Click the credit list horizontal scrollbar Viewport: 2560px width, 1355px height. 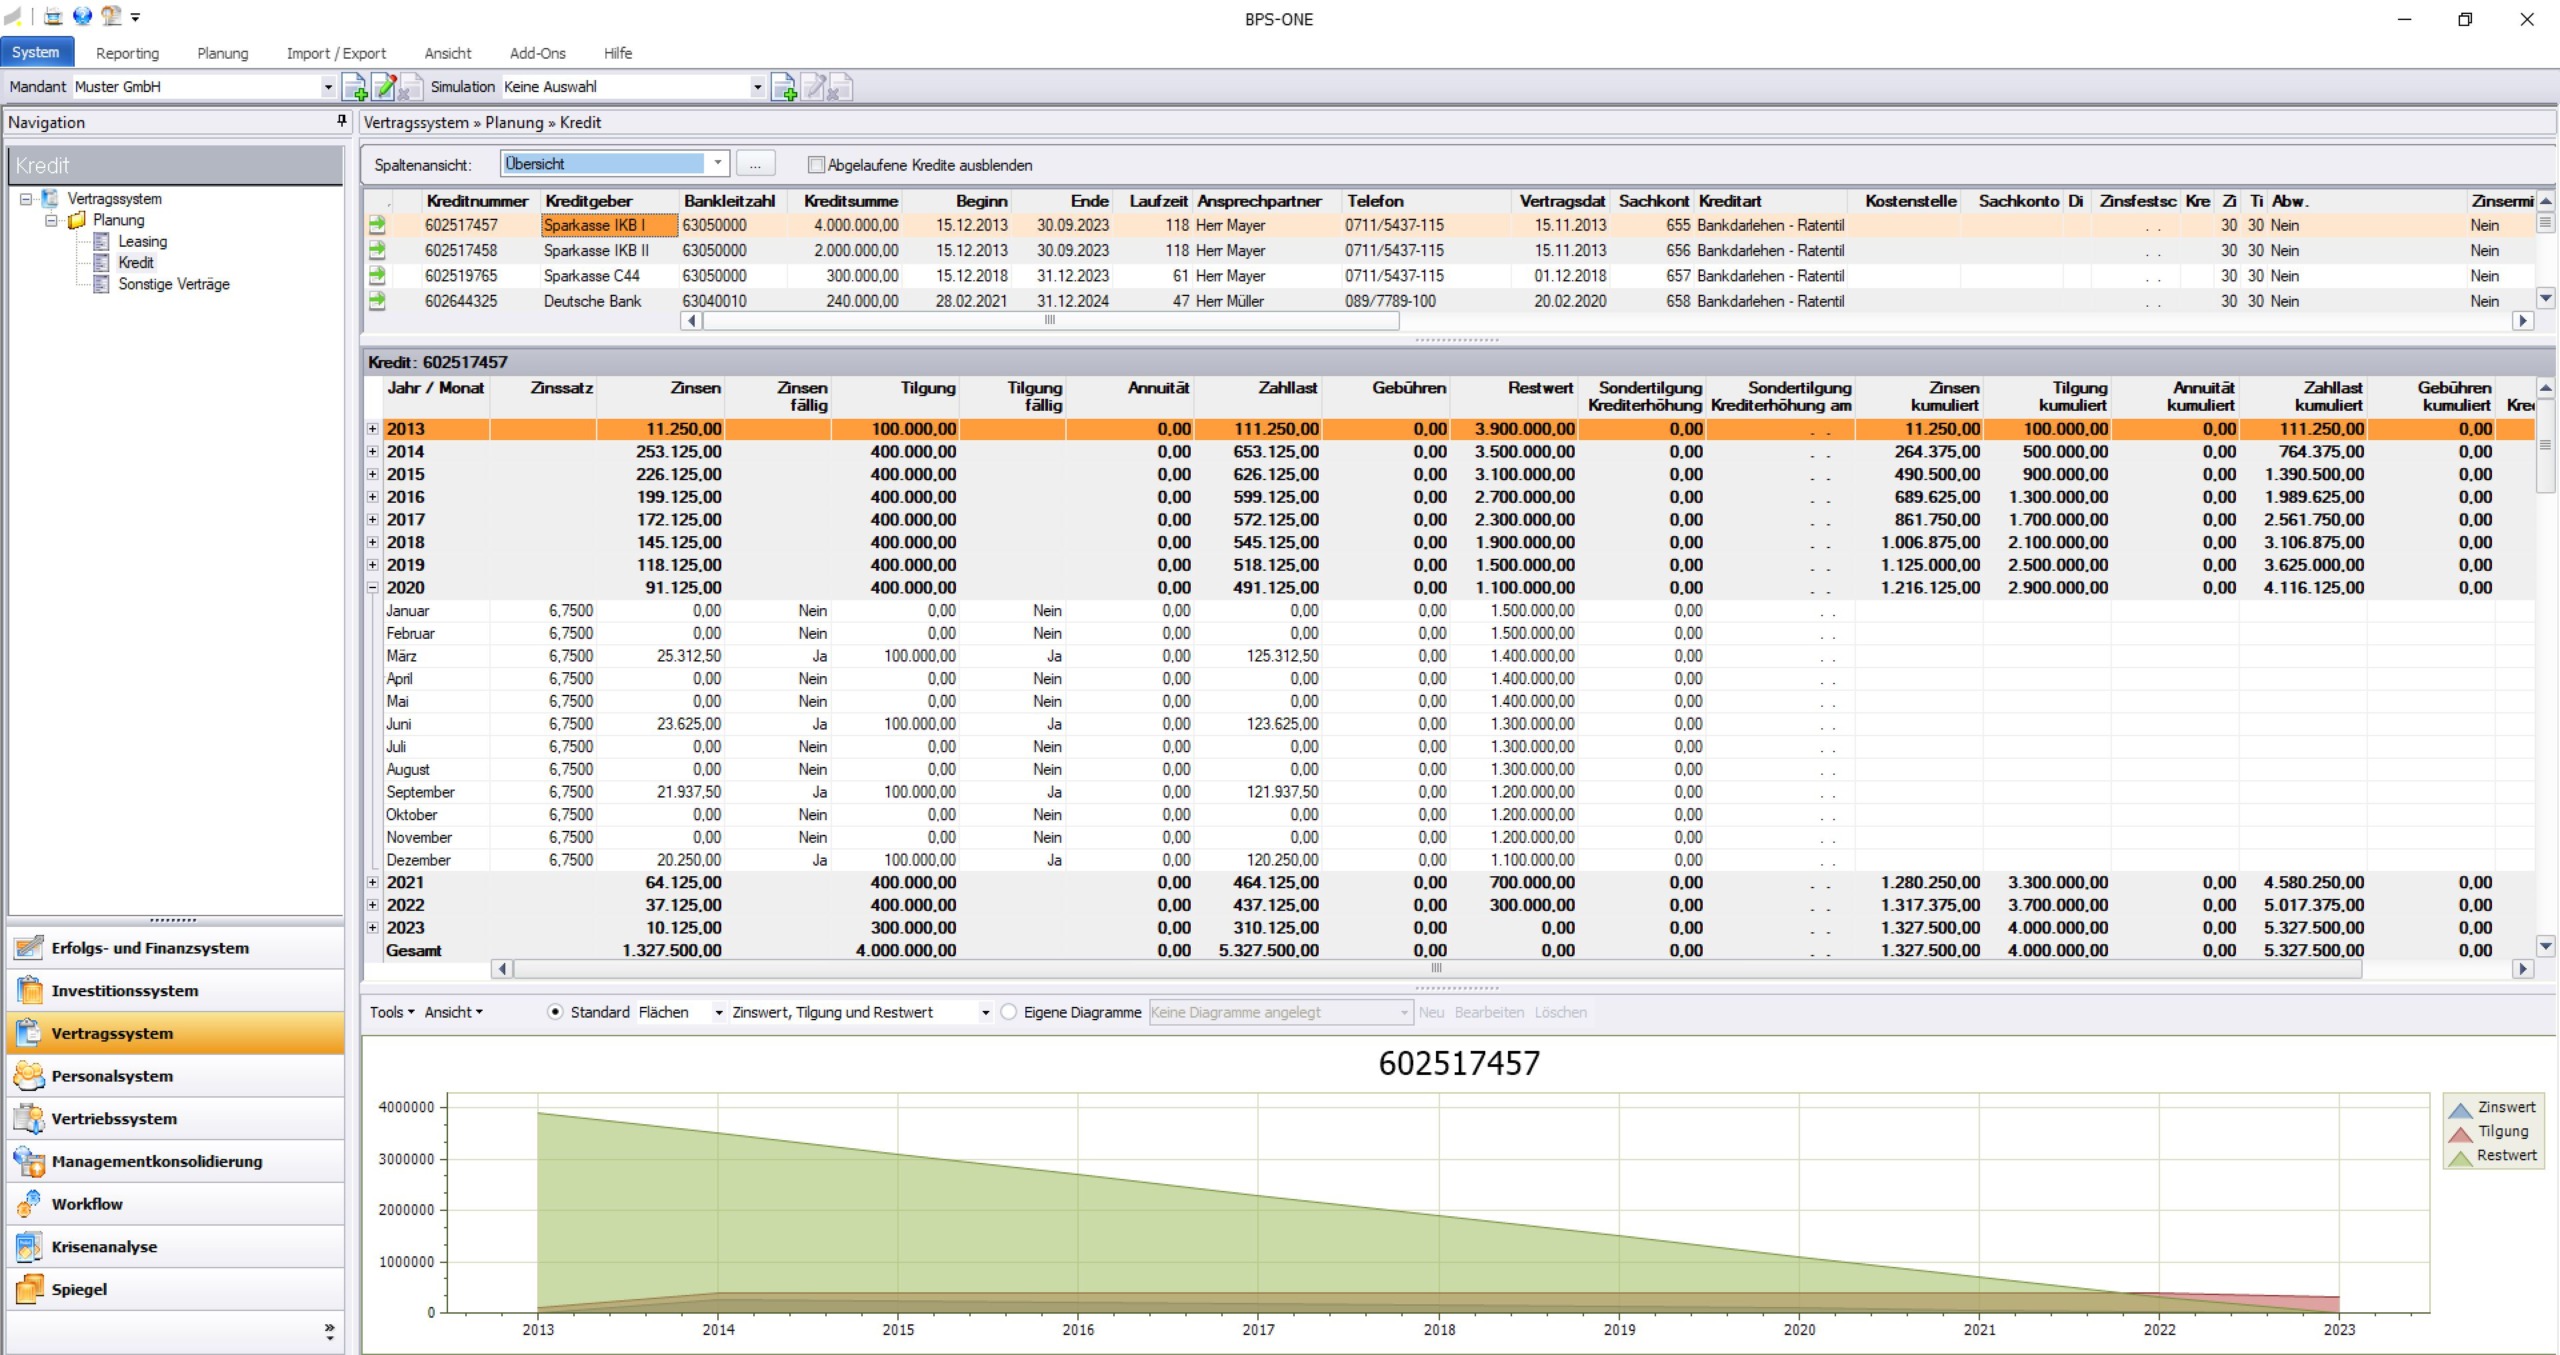coord(1050,320)
